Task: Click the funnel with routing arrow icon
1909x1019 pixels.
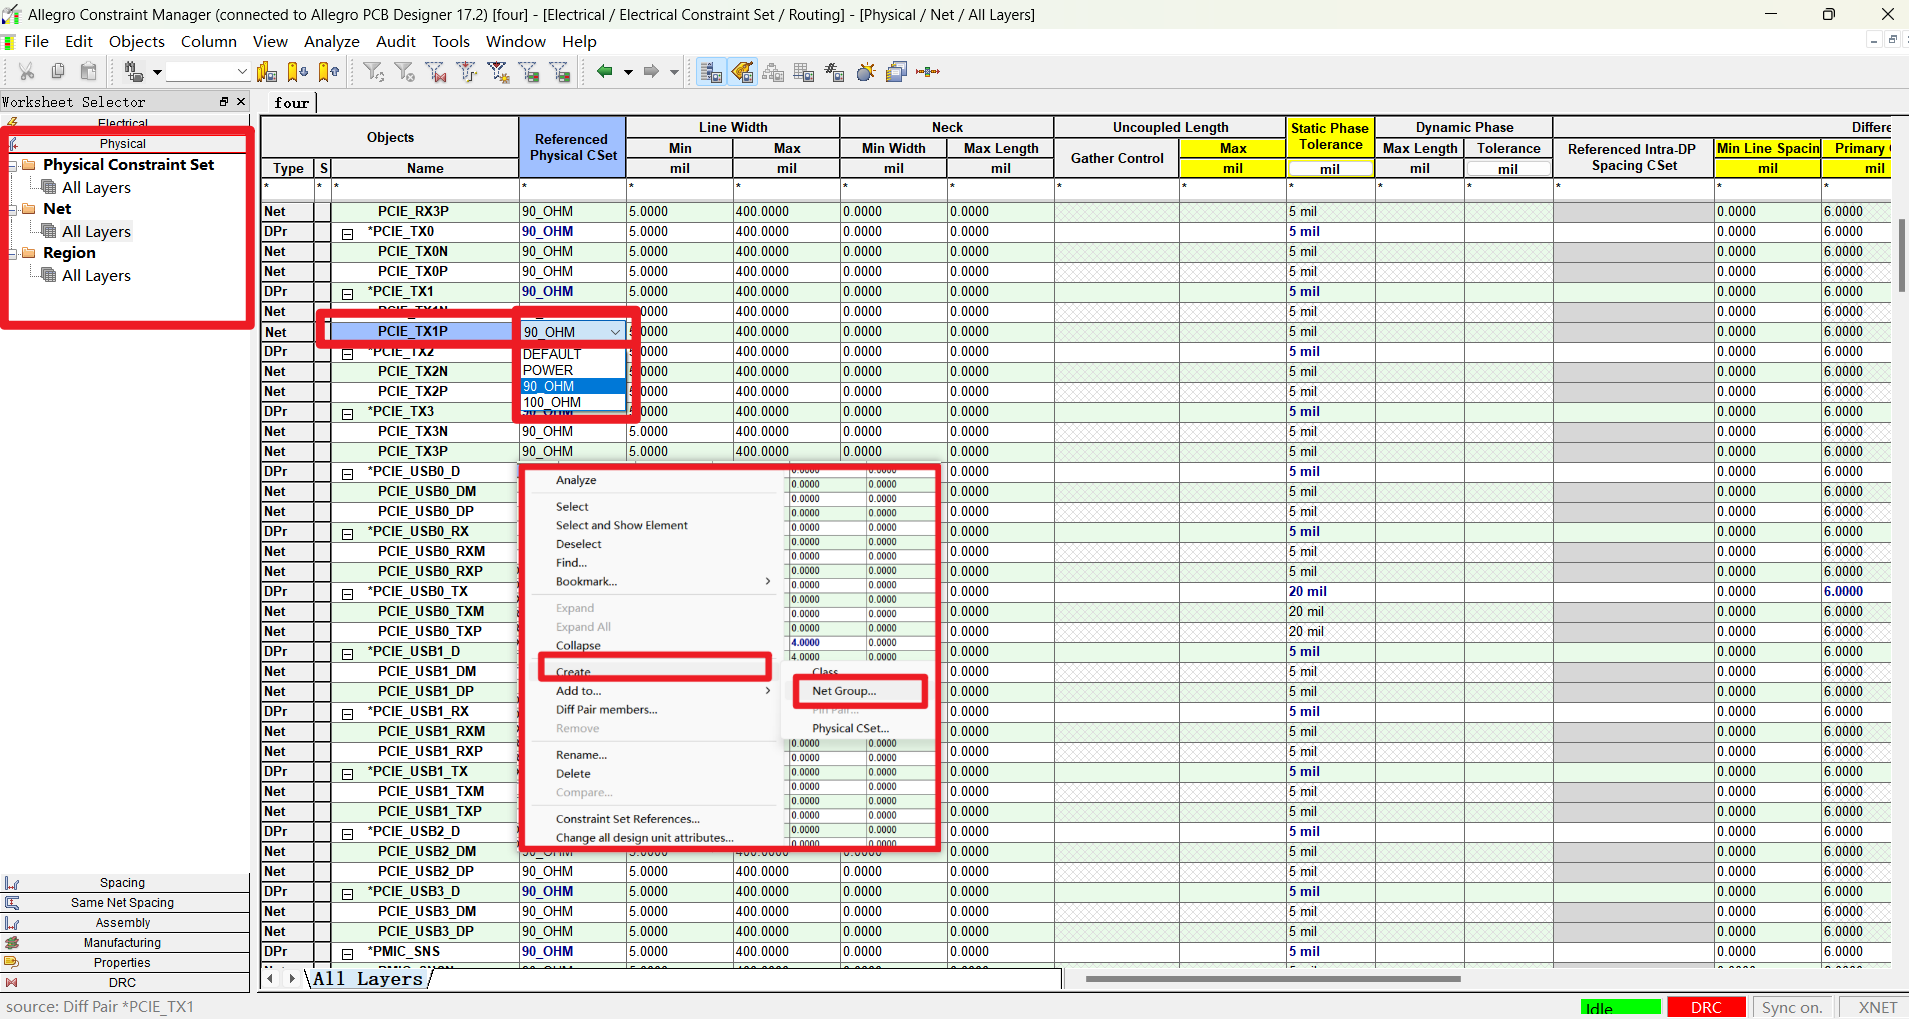Action: 467,71
